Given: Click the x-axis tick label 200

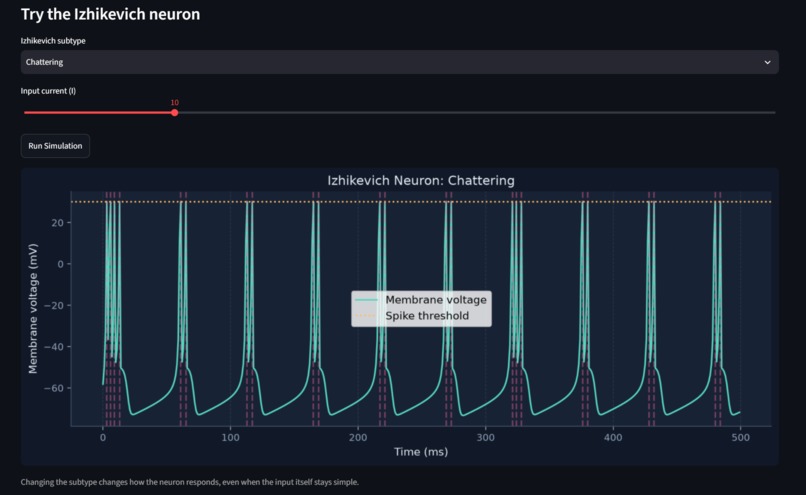Looking at the screenshot, I should point(358,437).
